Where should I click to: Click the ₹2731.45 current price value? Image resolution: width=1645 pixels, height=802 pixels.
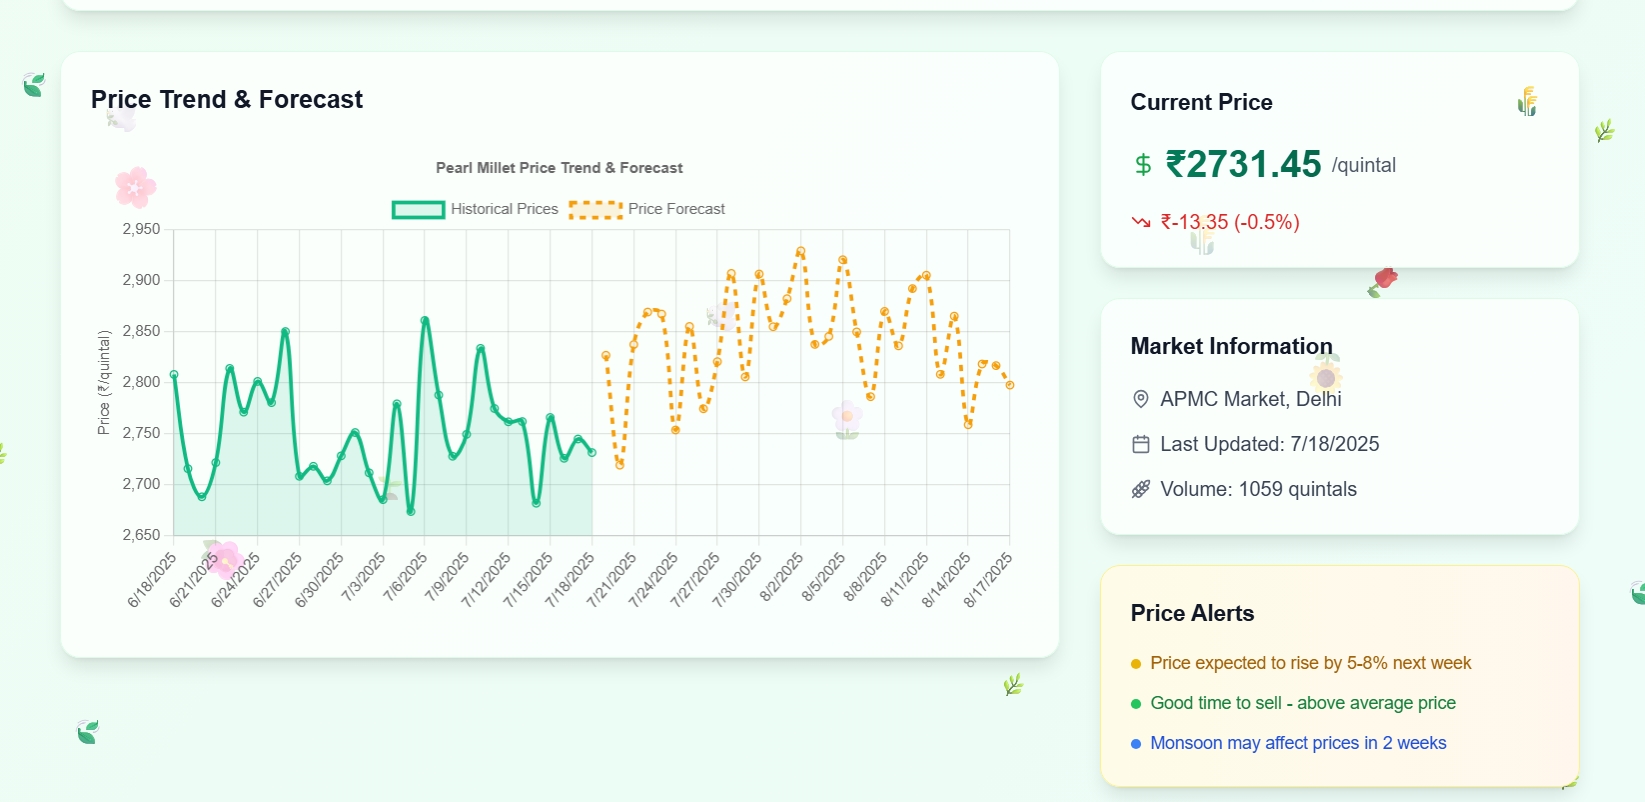click(1243, 164)
